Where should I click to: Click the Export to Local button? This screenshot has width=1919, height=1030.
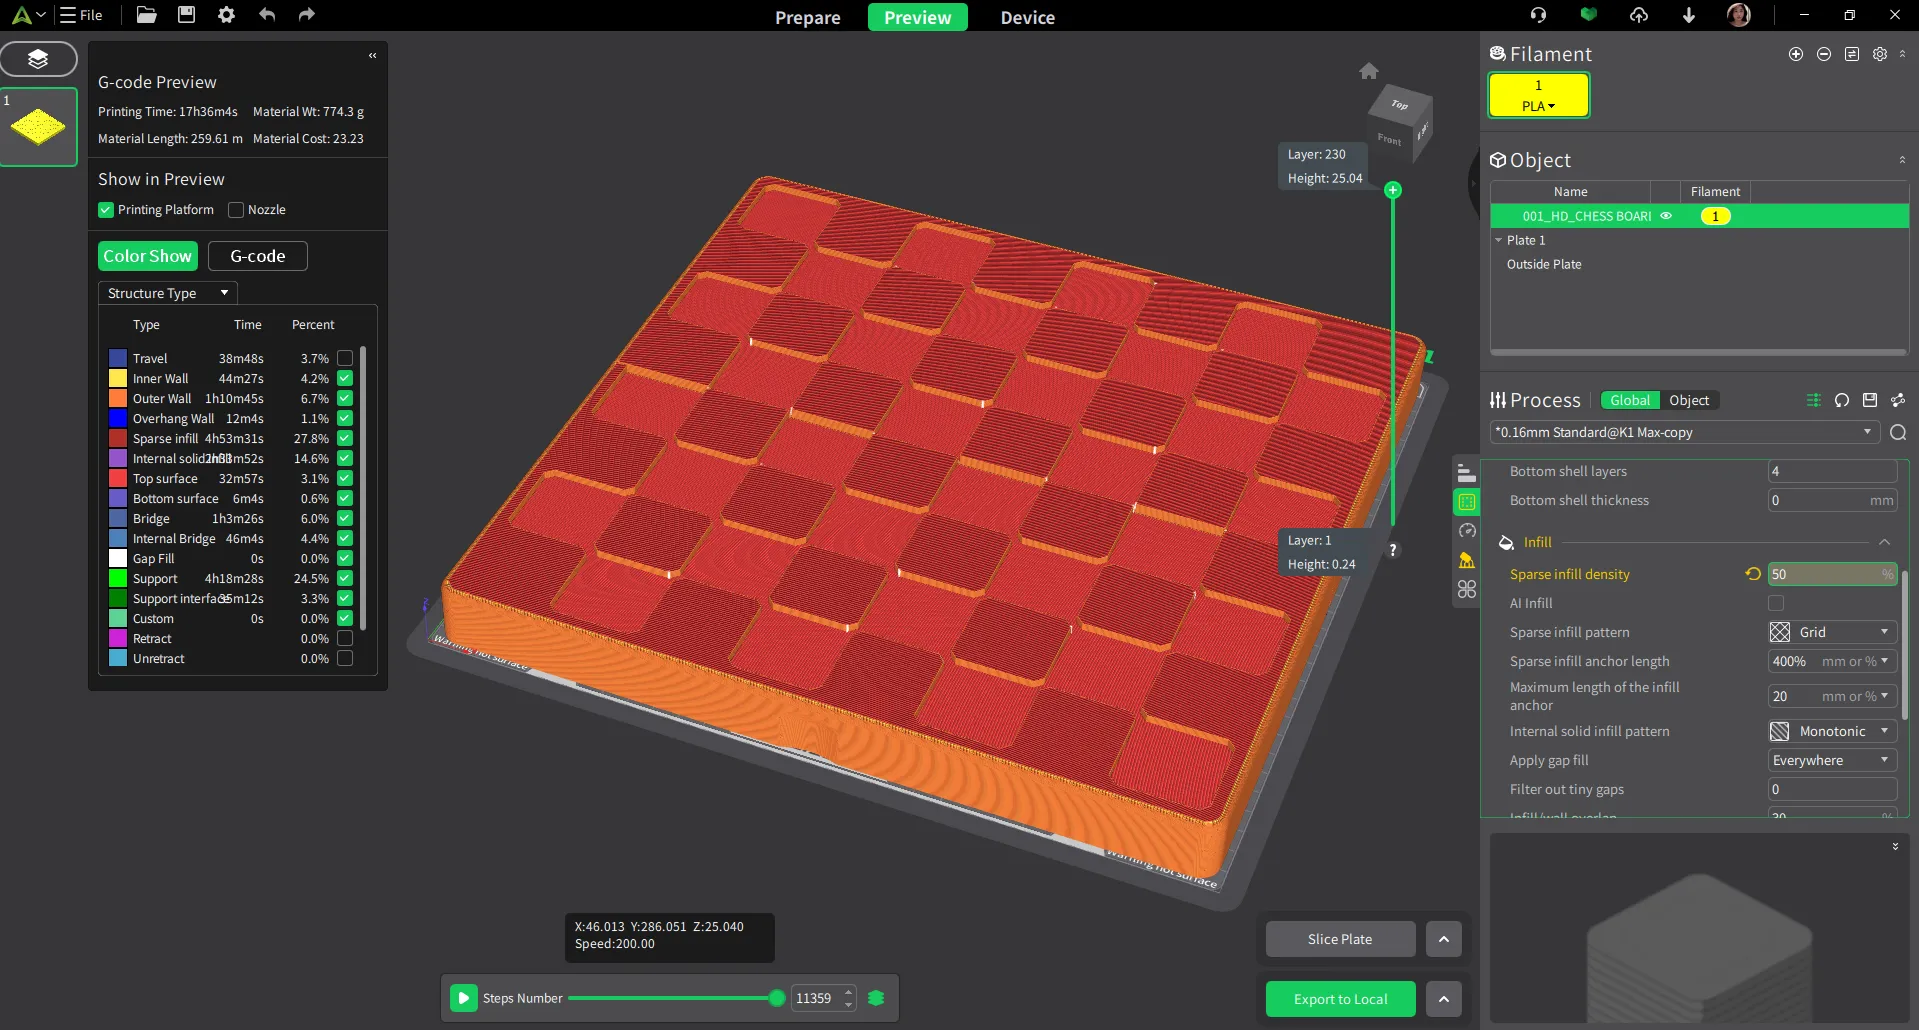[1340, 999]
